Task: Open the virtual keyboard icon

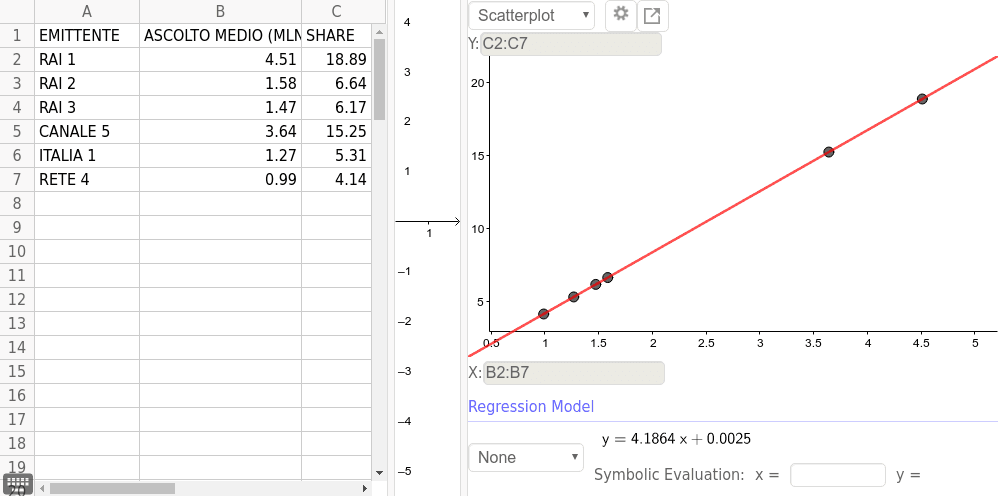Action: (x=17, y=483)
